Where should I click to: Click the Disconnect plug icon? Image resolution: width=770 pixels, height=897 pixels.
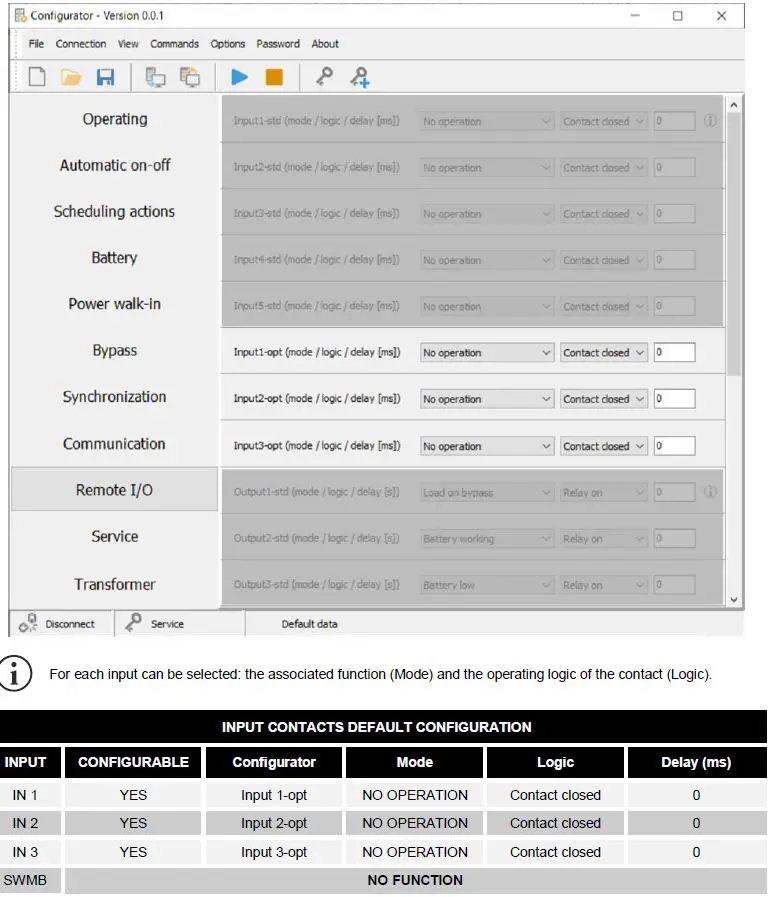27,623
